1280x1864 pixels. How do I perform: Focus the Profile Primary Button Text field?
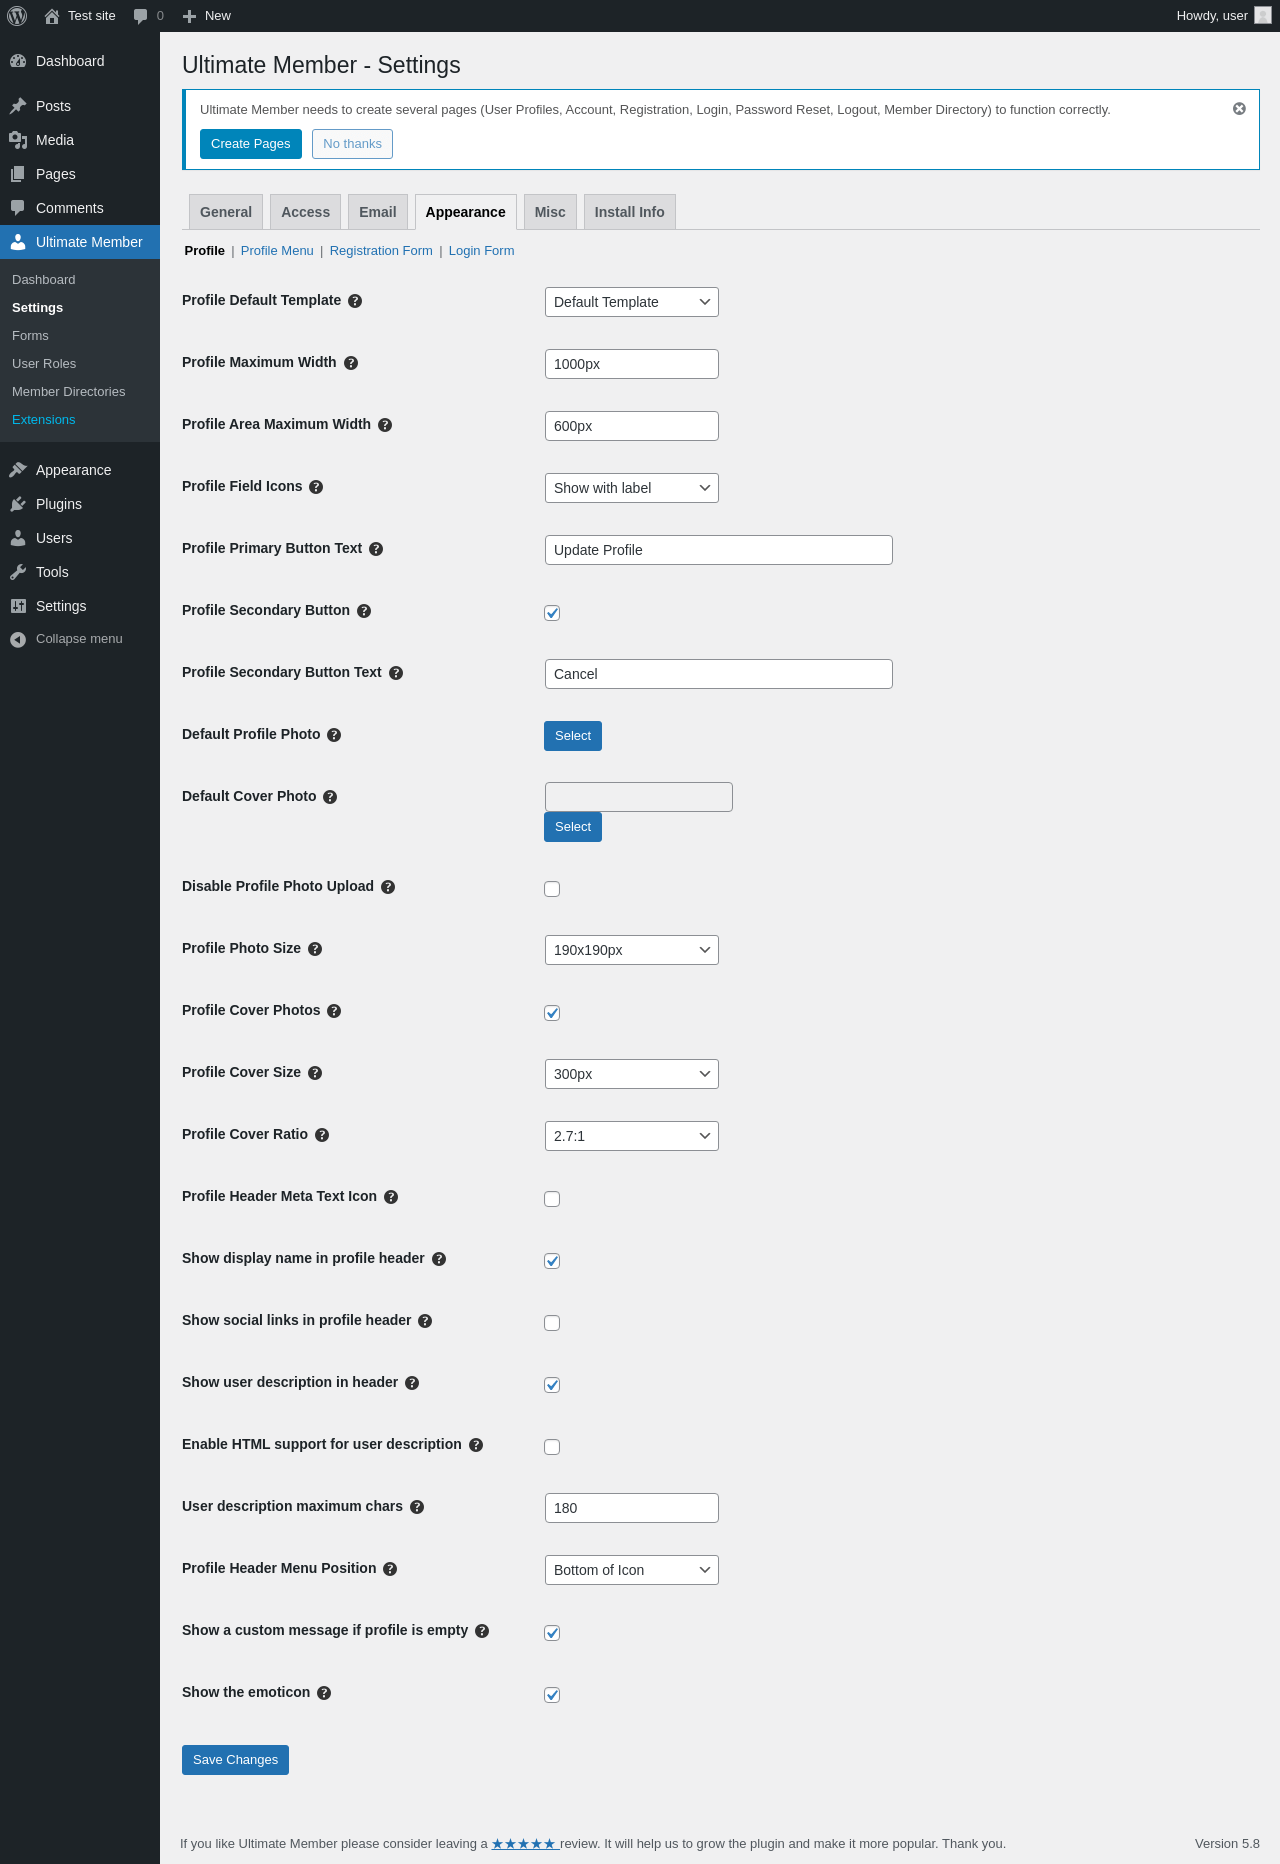[x=719, y=550]
